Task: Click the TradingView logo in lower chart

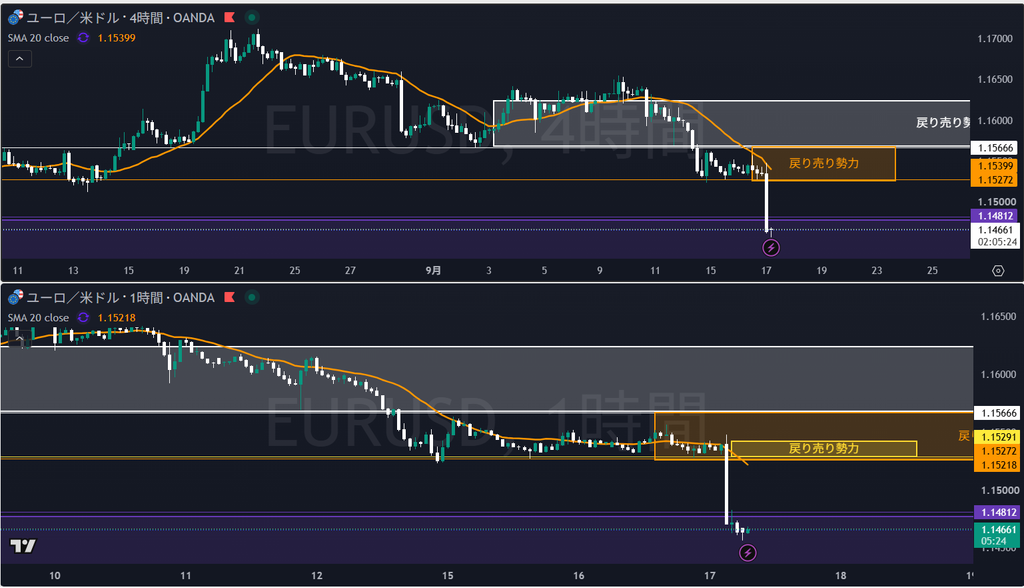Action: 23,546
